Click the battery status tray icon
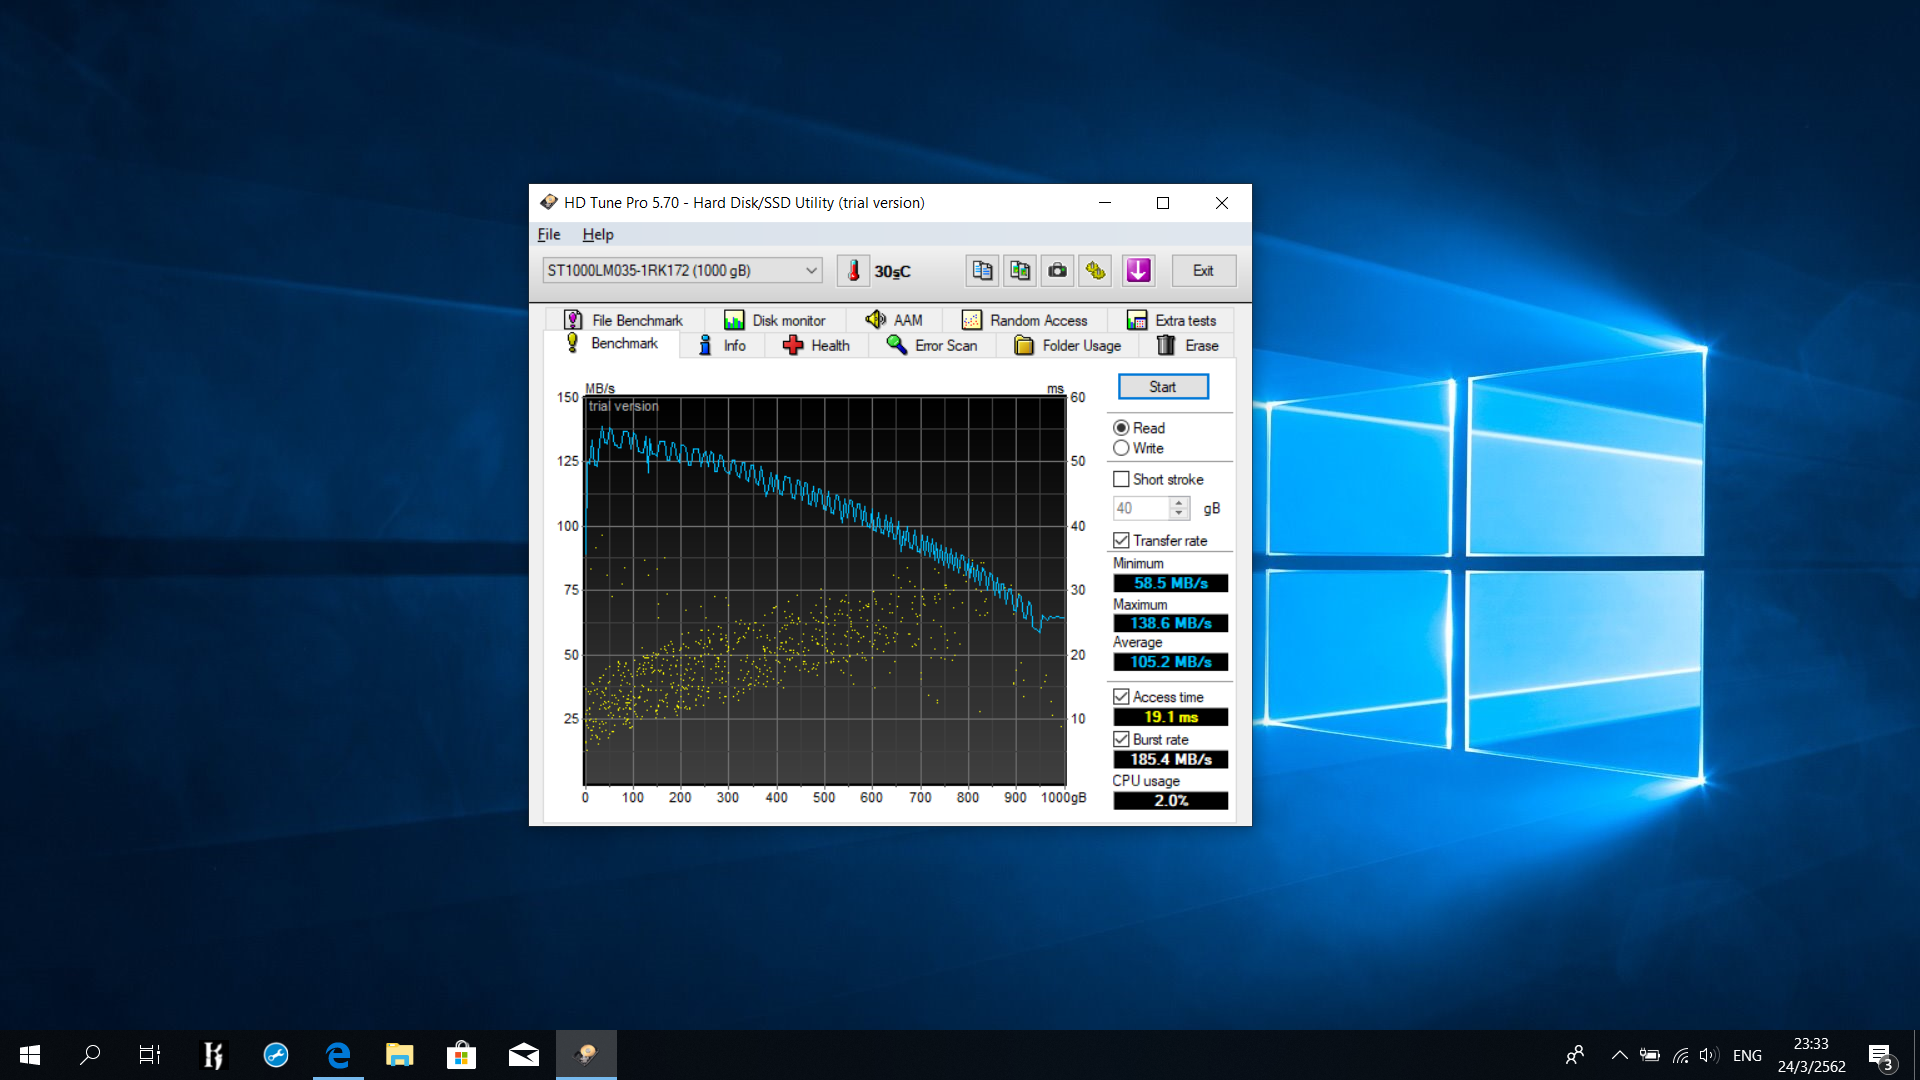Screen dimensions: 1920x1080 pyautogui.click(x=1650, y=1055)
